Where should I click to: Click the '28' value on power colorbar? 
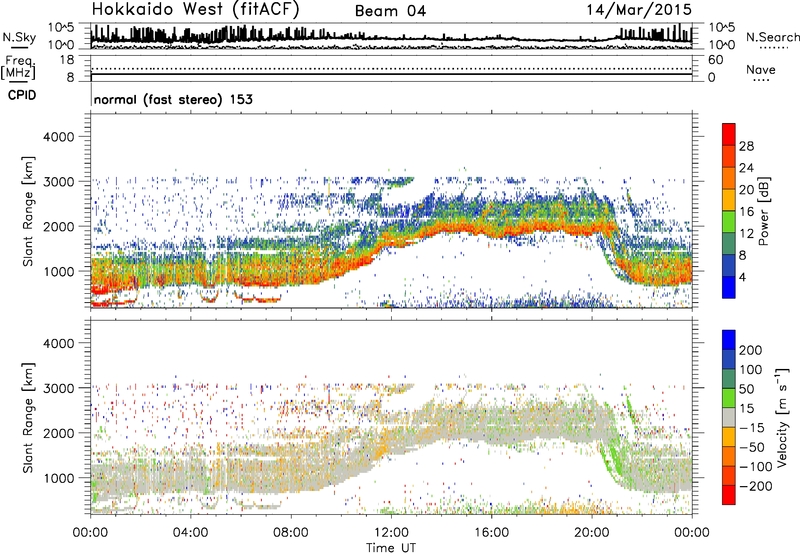[746, 146]
